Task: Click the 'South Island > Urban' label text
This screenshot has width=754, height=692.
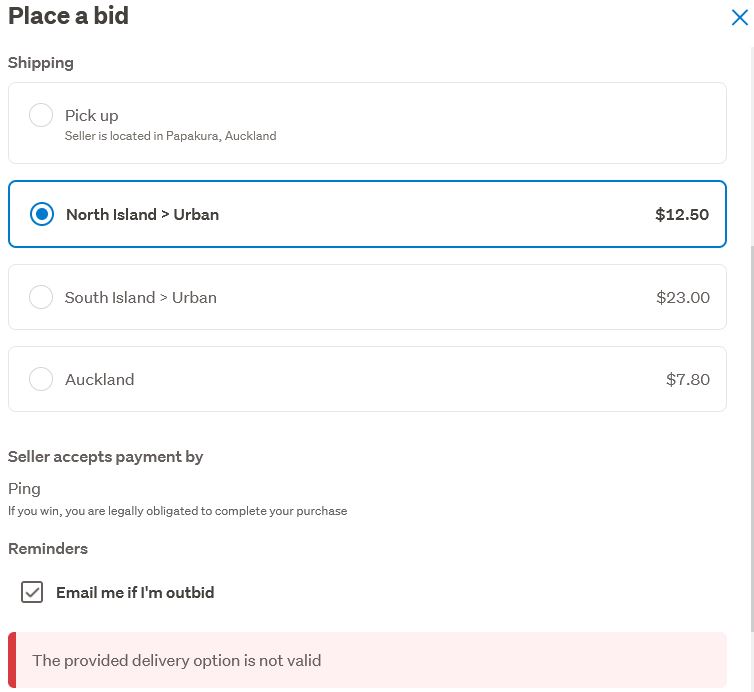Action: coord(141,297)
